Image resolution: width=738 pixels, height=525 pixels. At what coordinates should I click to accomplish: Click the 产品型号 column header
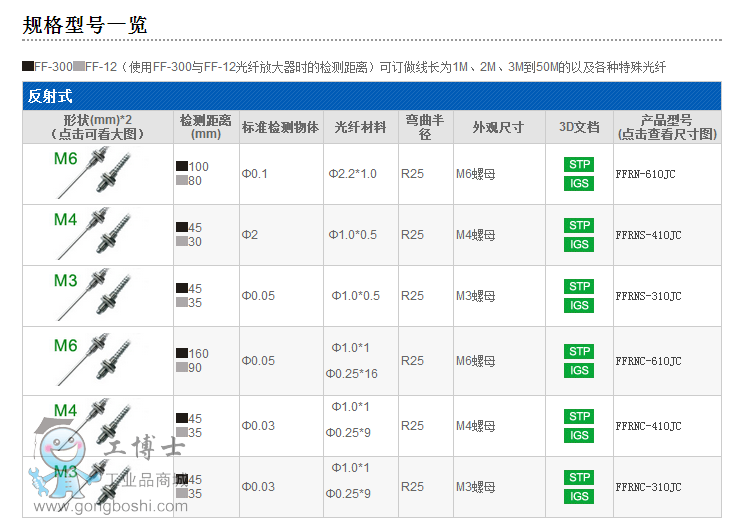(667, 127)
